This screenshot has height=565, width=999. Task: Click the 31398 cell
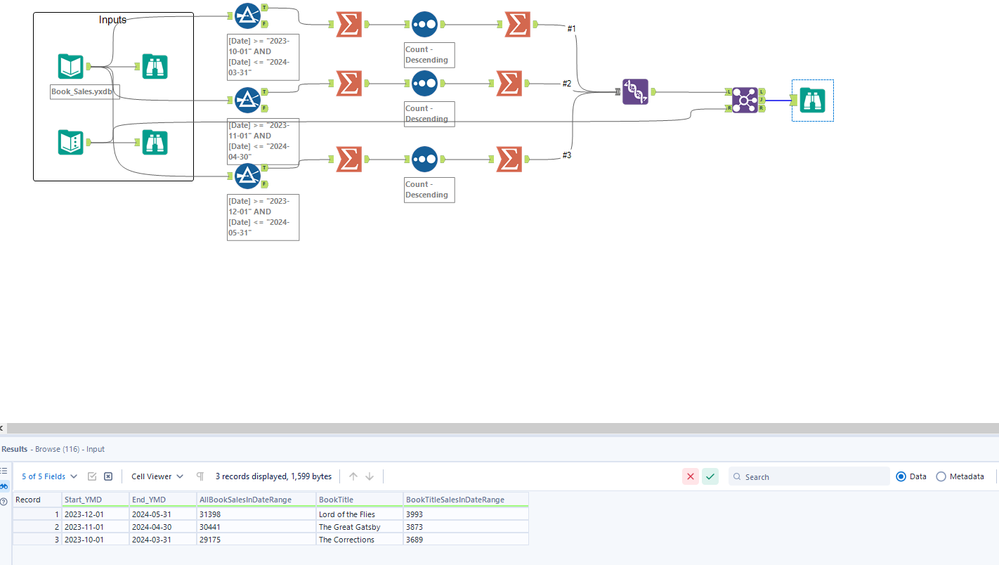(x=256, y=514)
